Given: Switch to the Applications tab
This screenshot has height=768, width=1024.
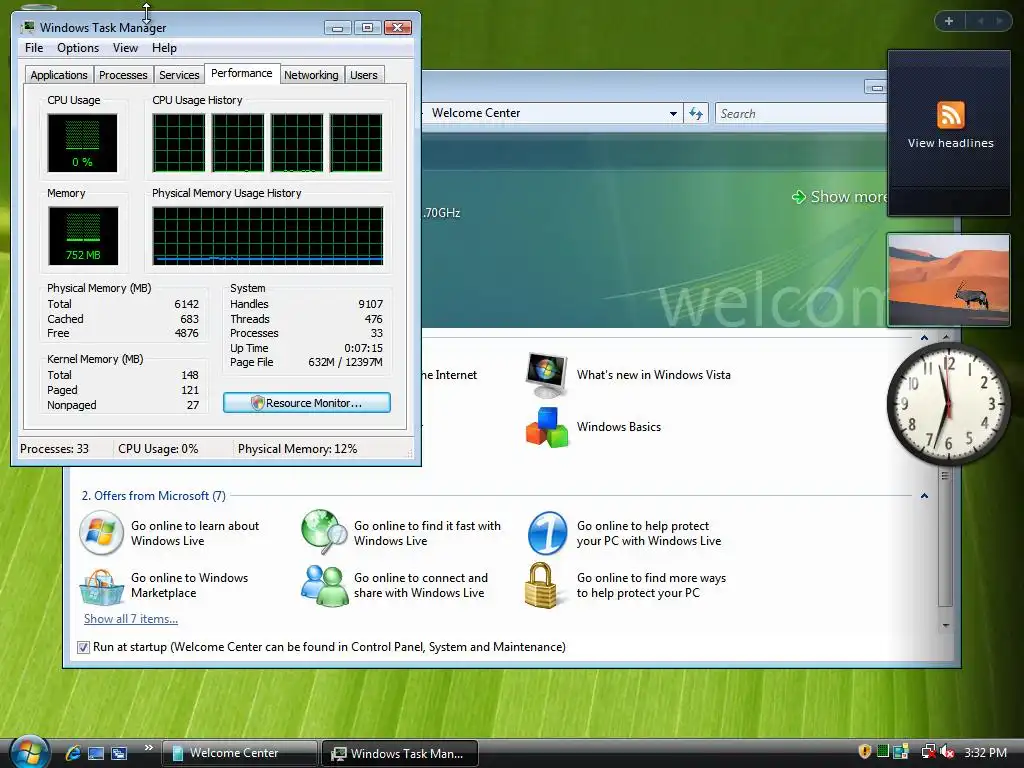Looking at the screenshot, I should click(59, 75).
